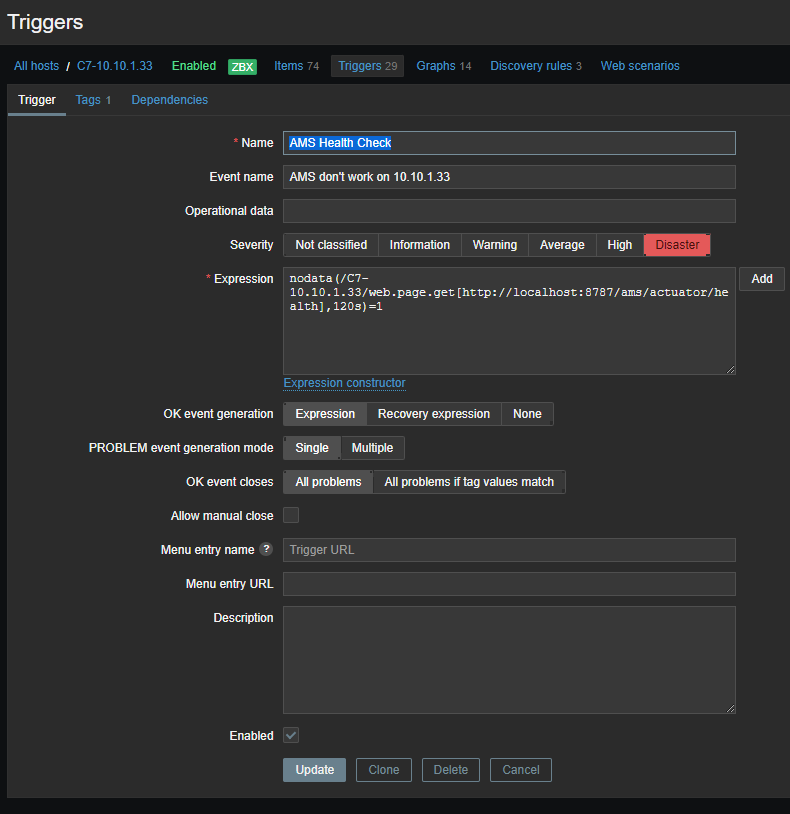Open the Dependencies tab
Viewport: 790px width, 814px height.
click(x=169, y=100)
